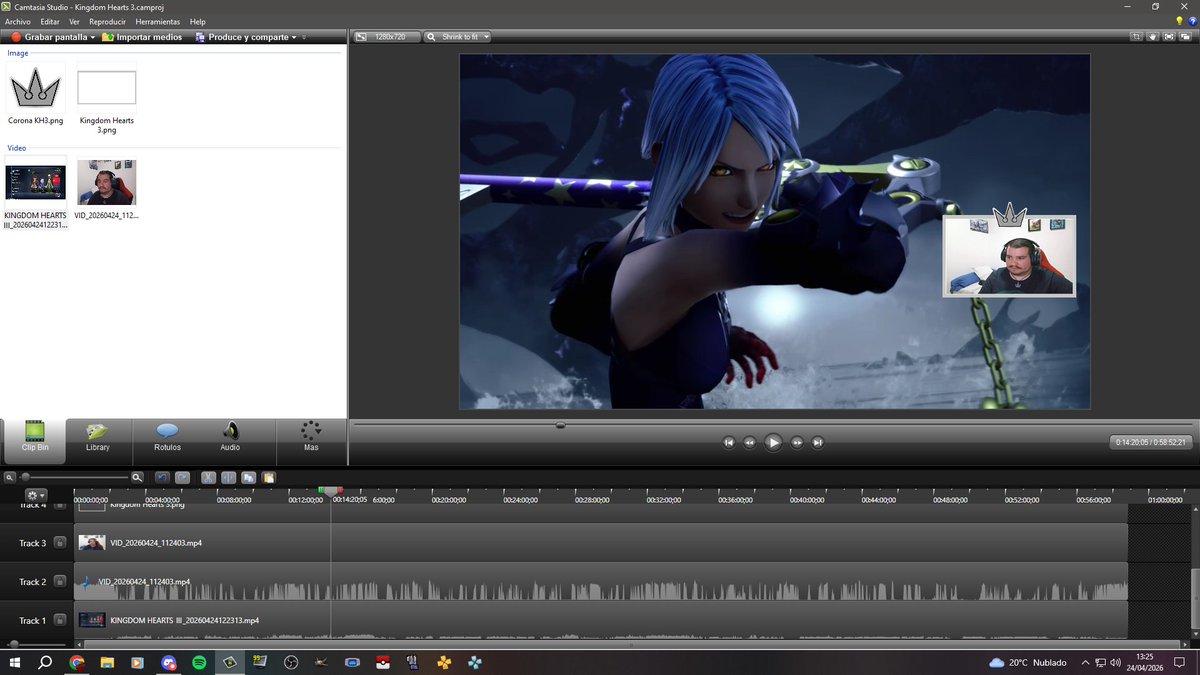Click the Play button in preview controls
Screen dimensions: 1200x675
click(773, 442)
